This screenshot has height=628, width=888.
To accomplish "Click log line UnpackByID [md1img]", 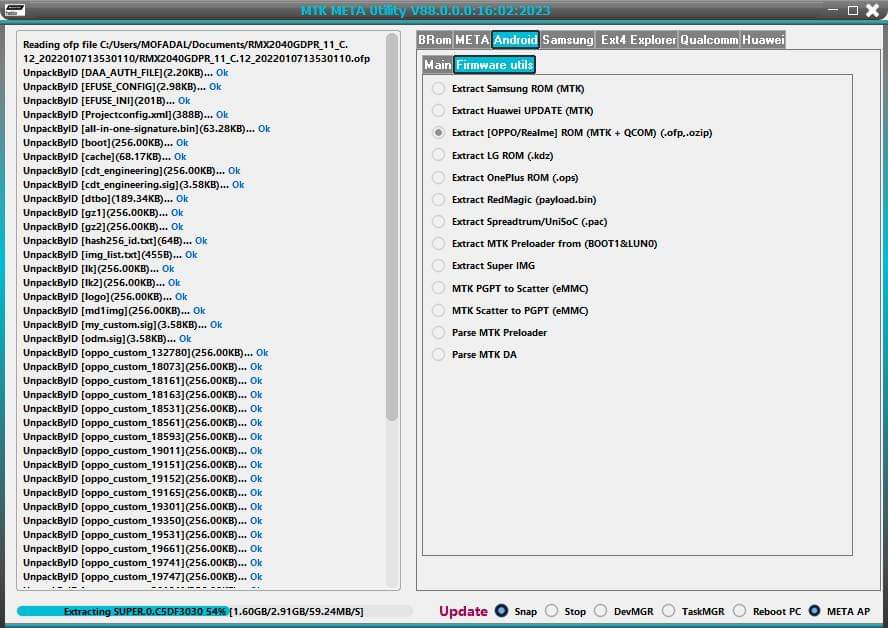I will click(x=114, y=311).
